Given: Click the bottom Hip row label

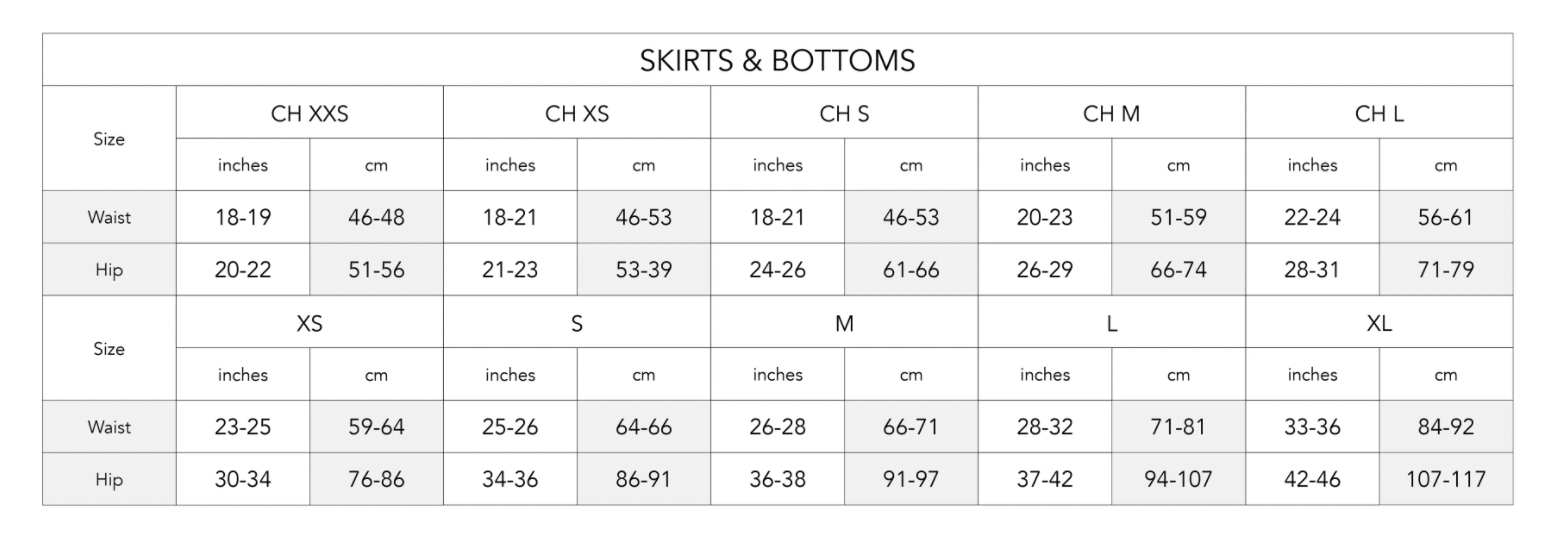Looking at the screenshot, I should [x=109, y=480].
